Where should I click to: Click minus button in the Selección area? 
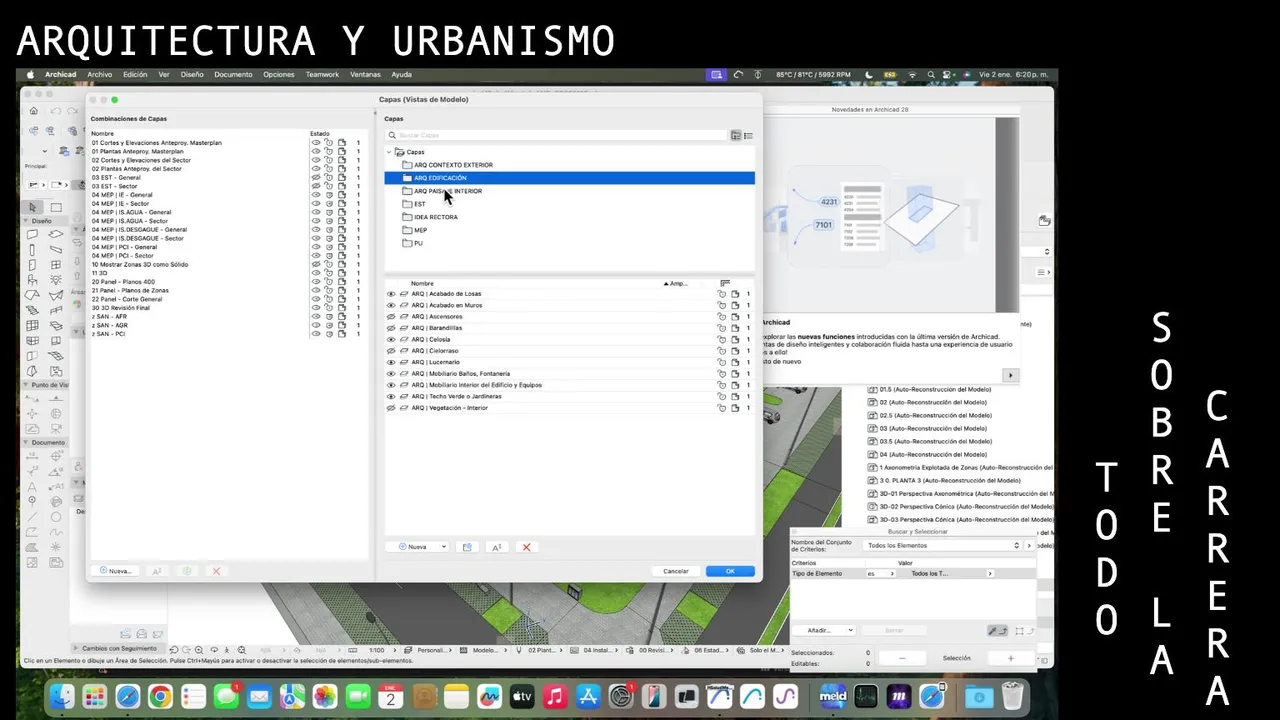pos(902,658)
